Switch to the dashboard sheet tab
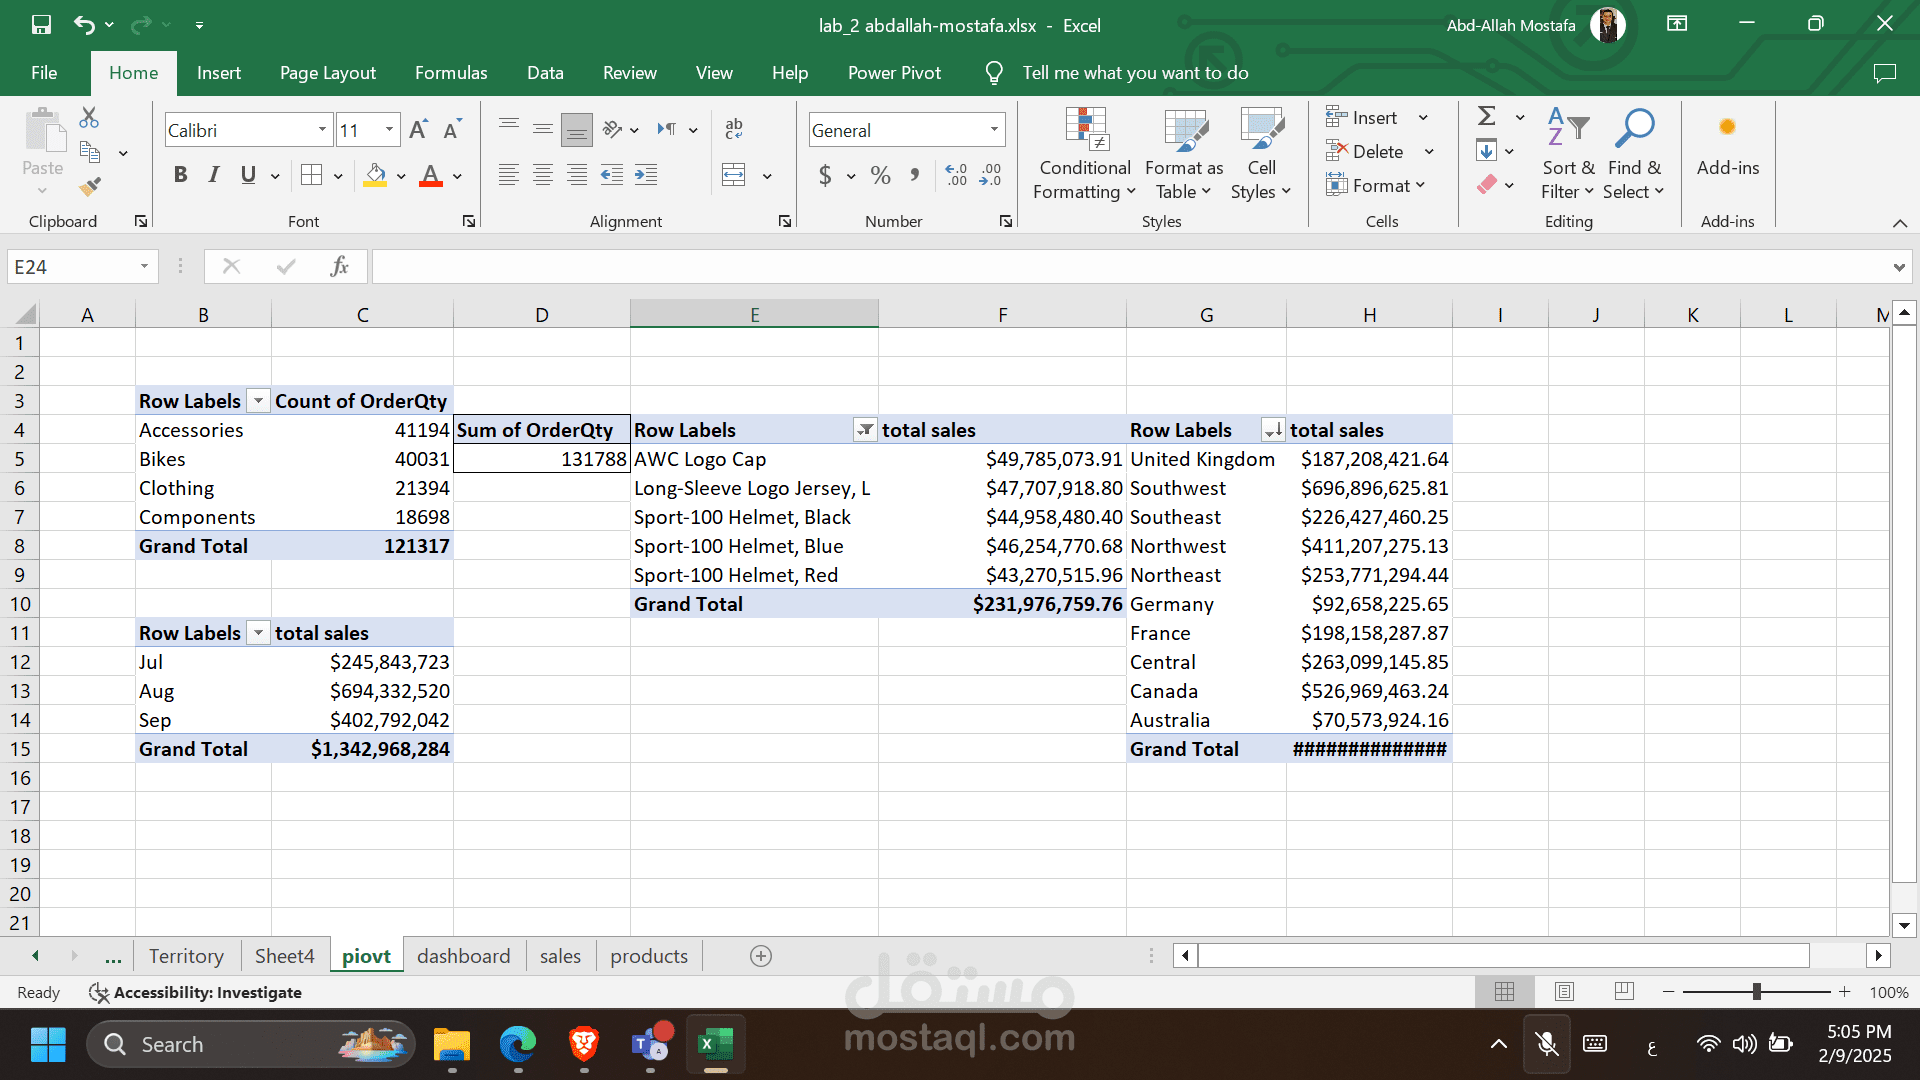 (463, 956)
